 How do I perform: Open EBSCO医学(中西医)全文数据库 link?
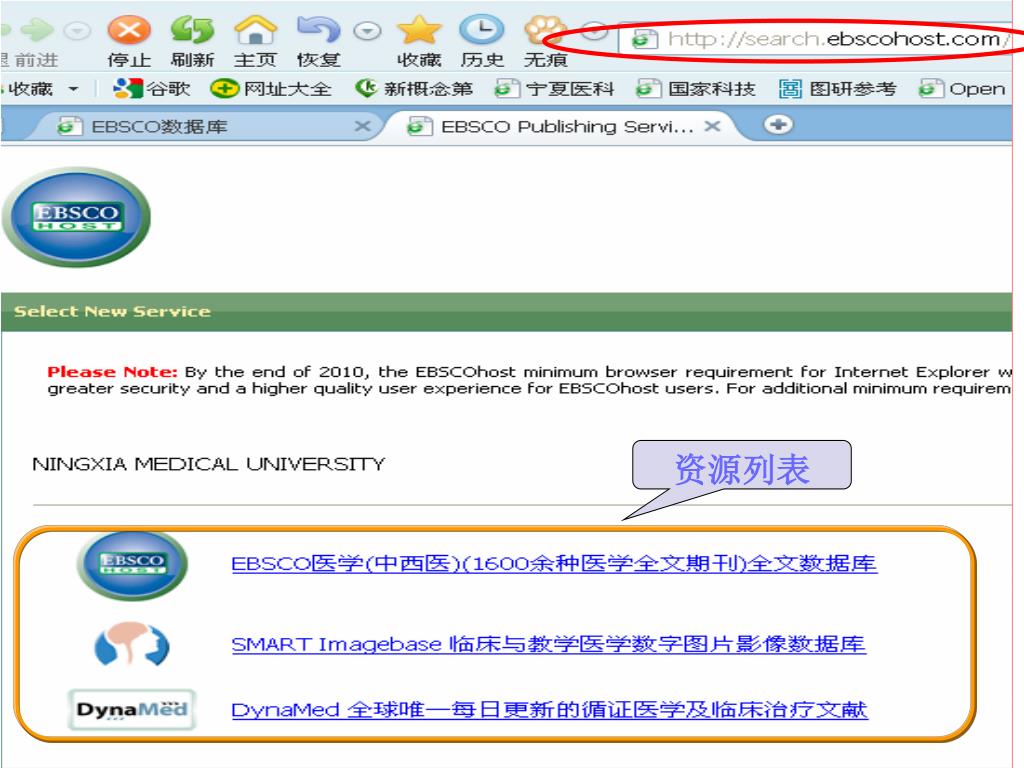554,563
